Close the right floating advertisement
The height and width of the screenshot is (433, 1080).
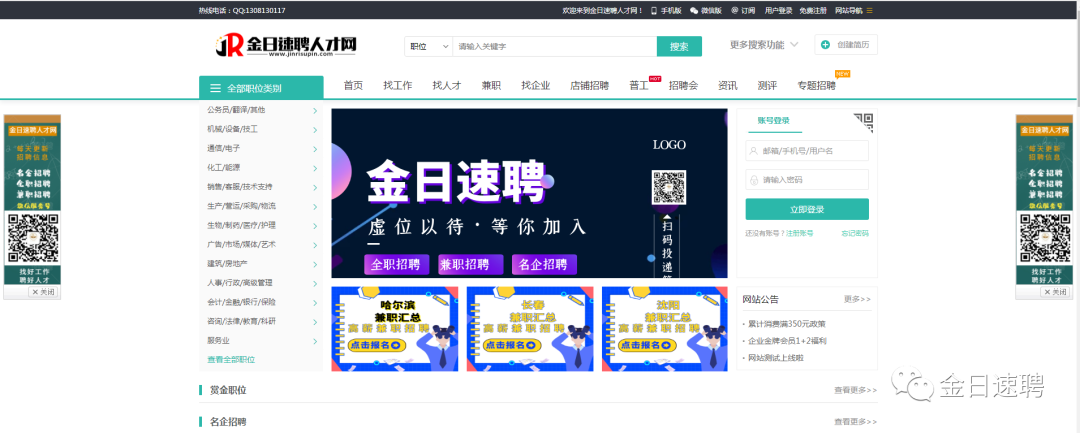point(1055,292)
